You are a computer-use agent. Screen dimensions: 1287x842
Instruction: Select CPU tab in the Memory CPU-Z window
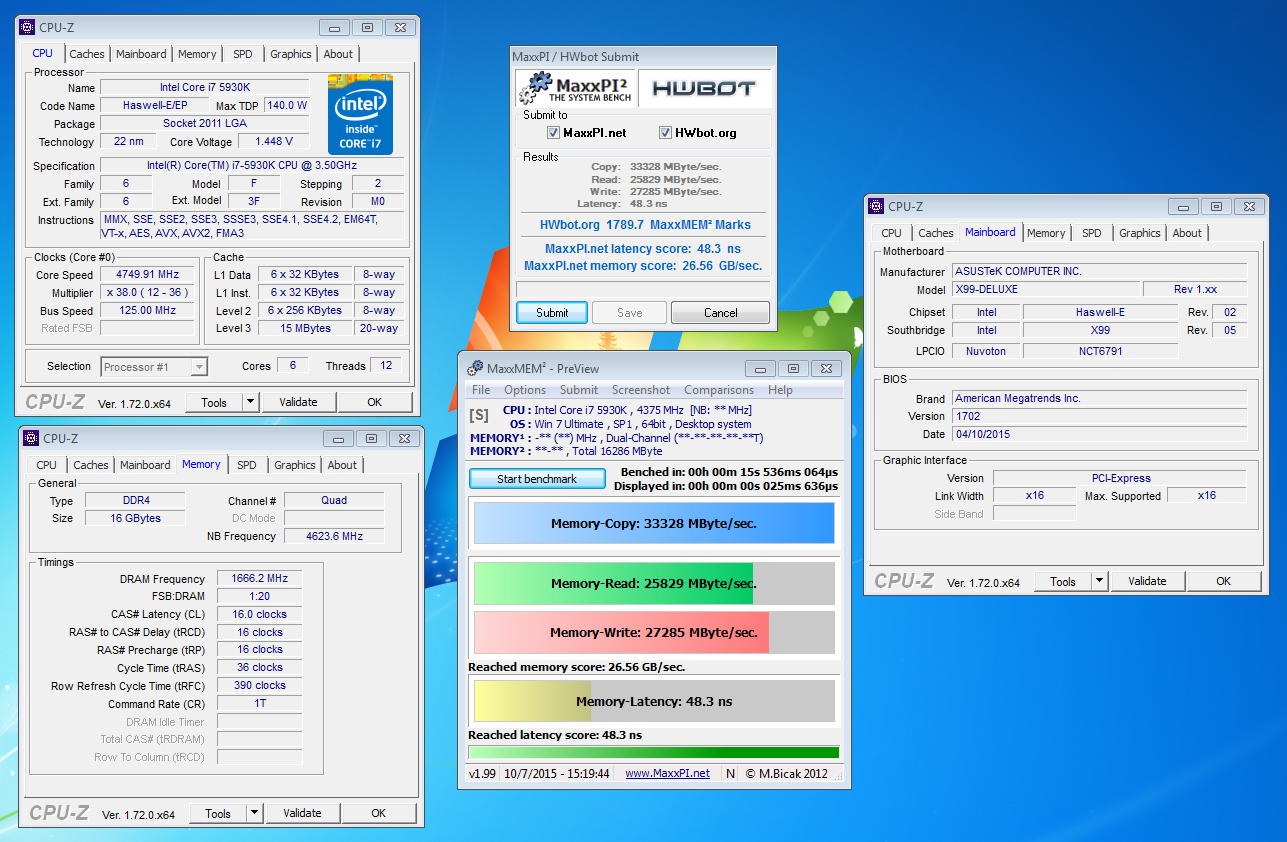pos(47,465)
